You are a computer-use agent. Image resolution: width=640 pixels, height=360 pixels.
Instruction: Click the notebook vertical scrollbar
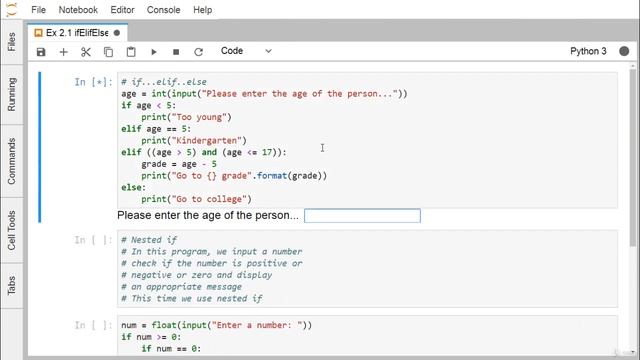click(x=633, y=158)
